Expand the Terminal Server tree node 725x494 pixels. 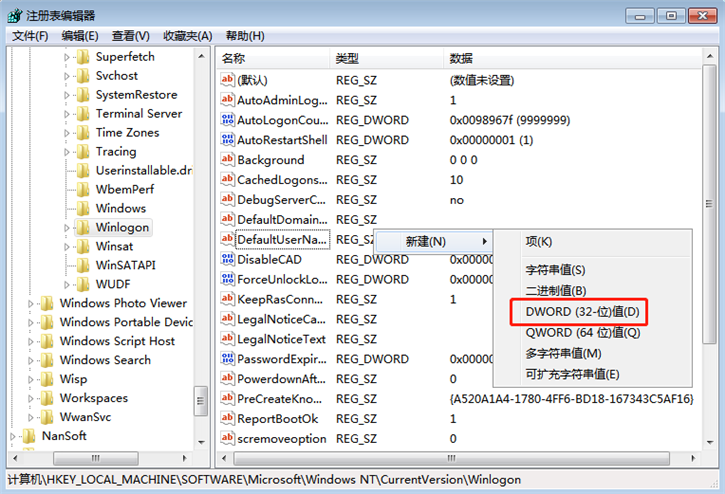tap(68, 114)
